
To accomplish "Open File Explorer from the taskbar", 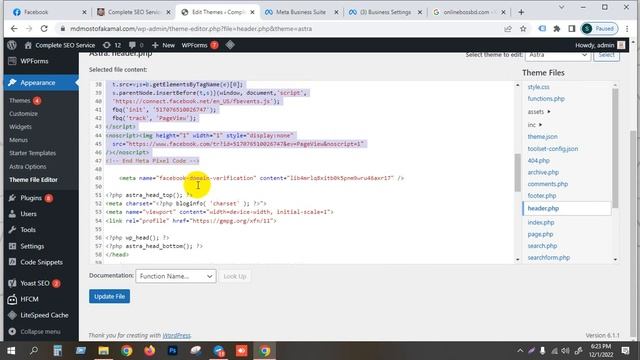I will click(x=103, y=351).
